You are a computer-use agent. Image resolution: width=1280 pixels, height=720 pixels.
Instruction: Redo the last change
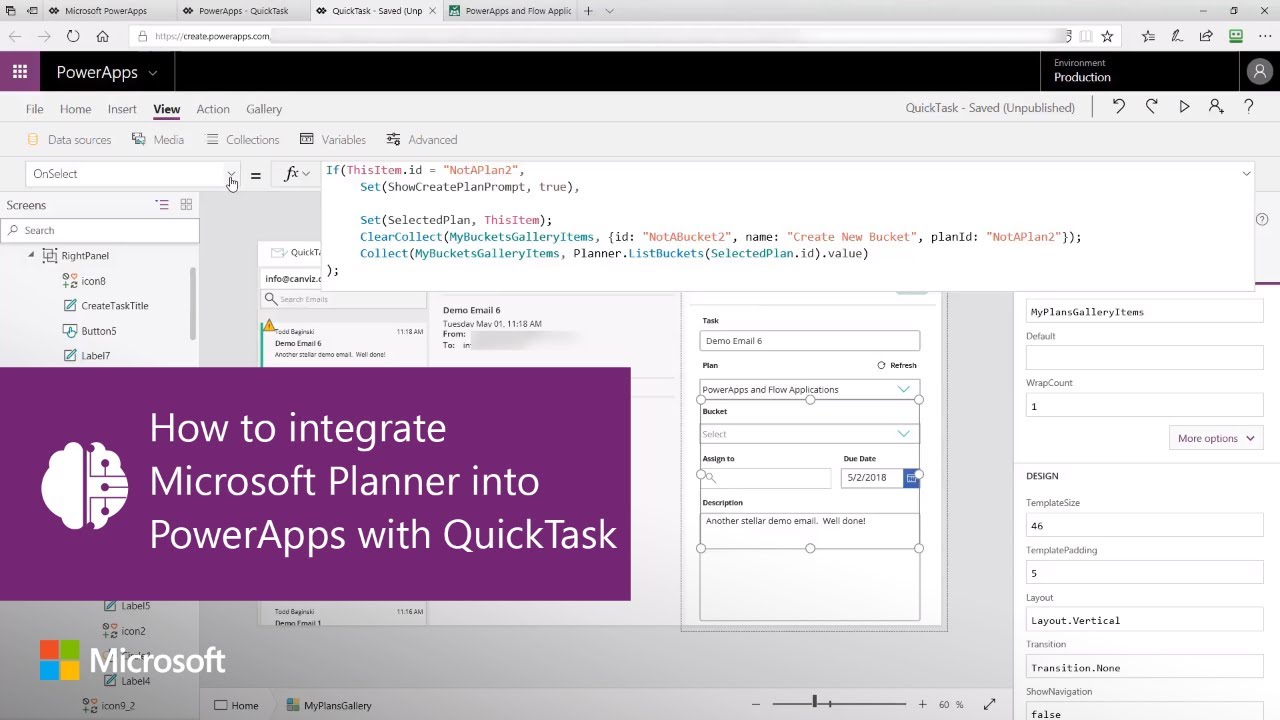1151,107
